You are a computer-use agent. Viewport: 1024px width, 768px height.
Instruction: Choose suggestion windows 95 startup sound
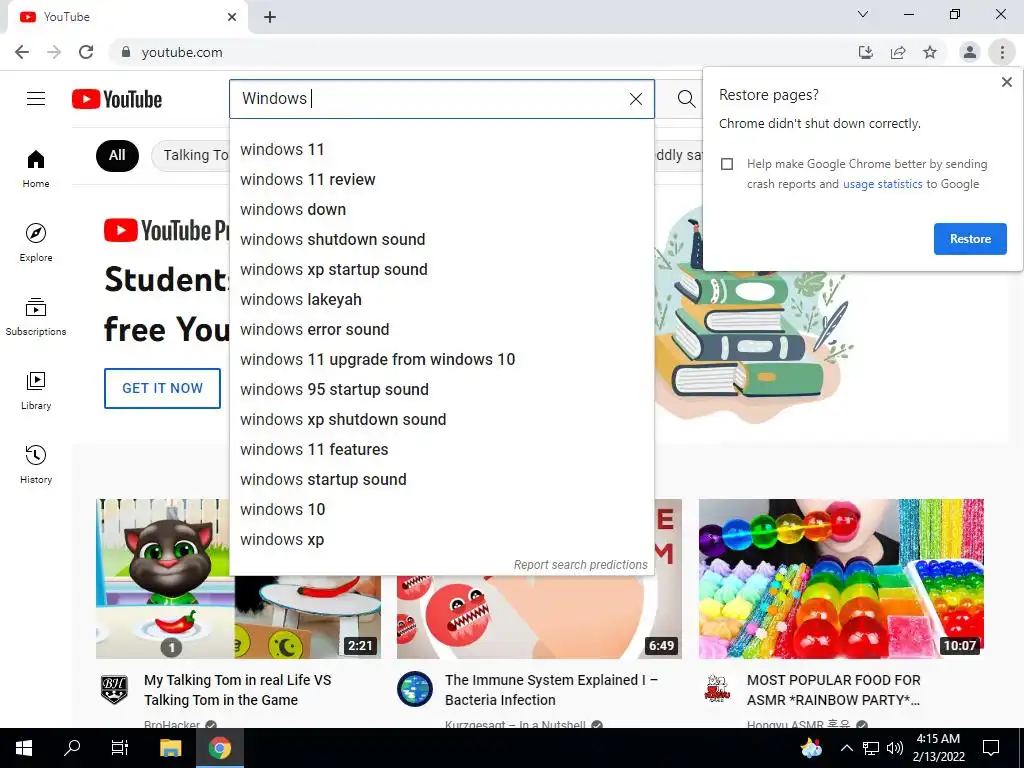coord(442,390)
